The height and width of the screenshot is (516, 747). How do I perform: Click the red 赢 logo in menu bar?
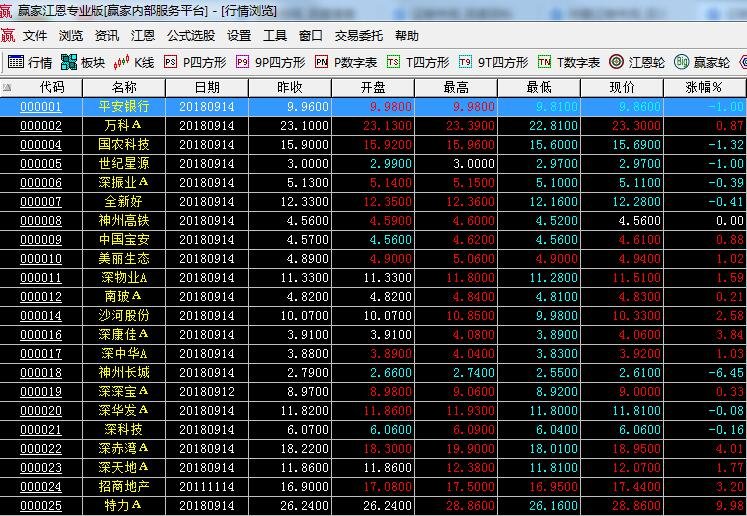tap(8, 36)
